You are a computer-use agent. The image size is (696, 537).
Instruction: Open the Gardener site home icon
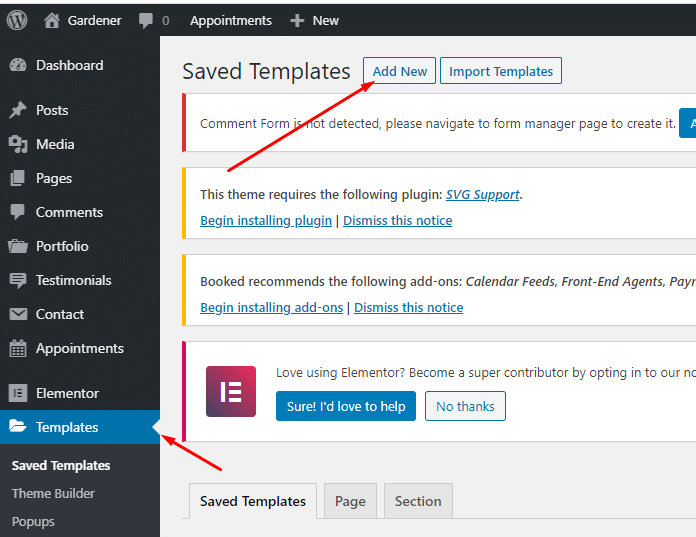(x=51, y=20)
